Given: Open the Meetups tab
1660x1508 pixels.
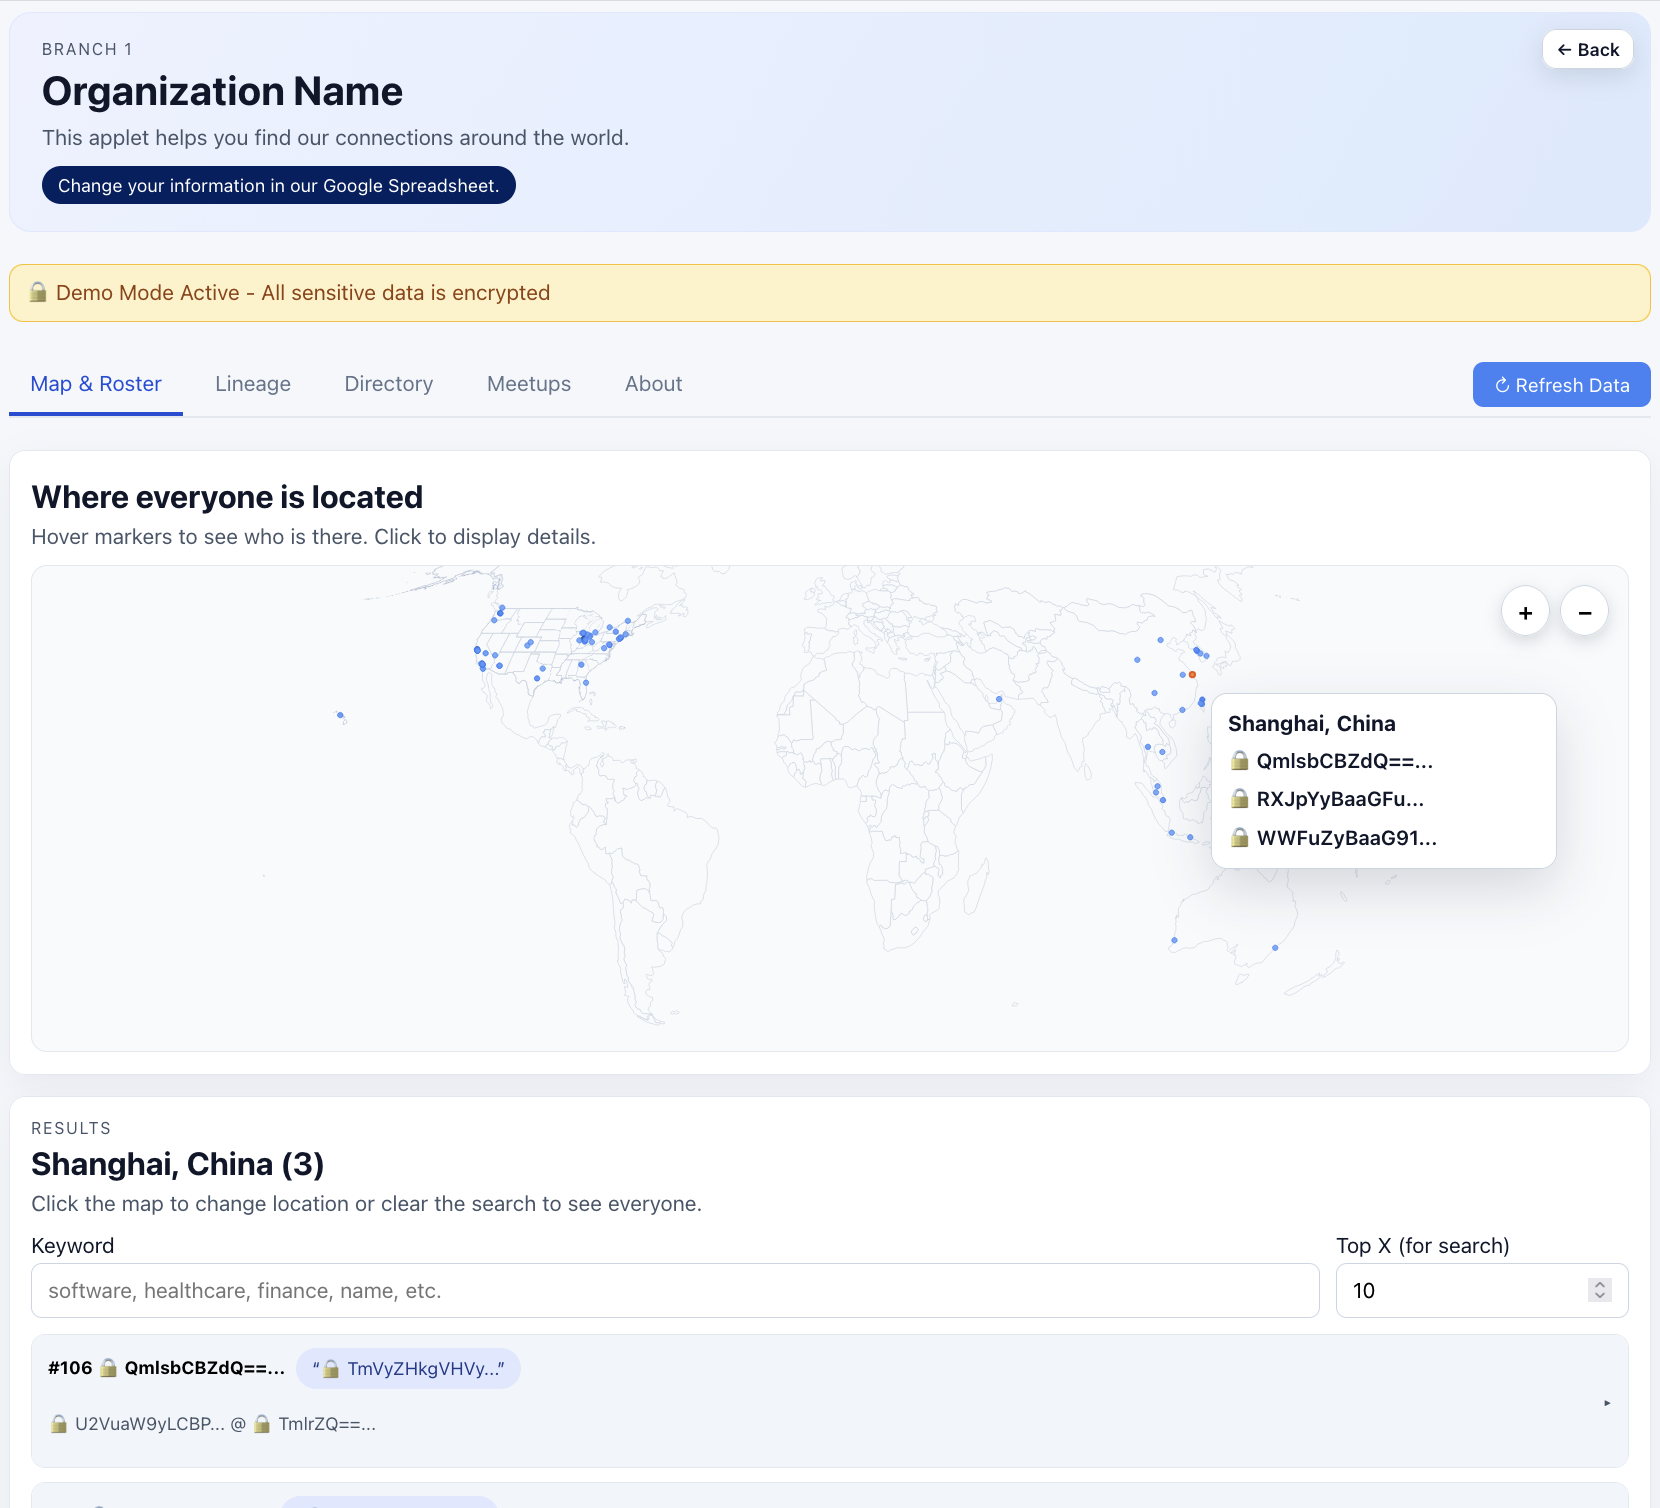Looking at the screenshot, I should pos(529,384).
